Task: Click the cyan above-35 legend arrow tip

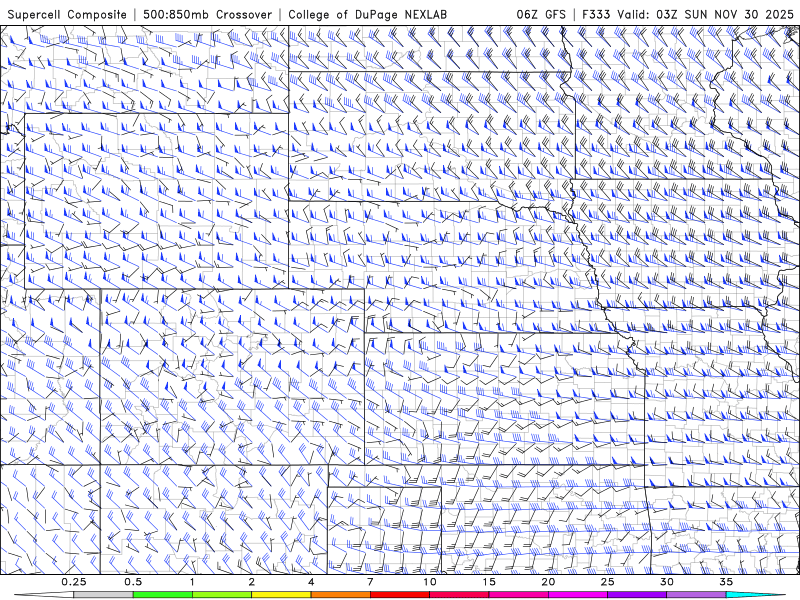Action: [x=755, y=595]
